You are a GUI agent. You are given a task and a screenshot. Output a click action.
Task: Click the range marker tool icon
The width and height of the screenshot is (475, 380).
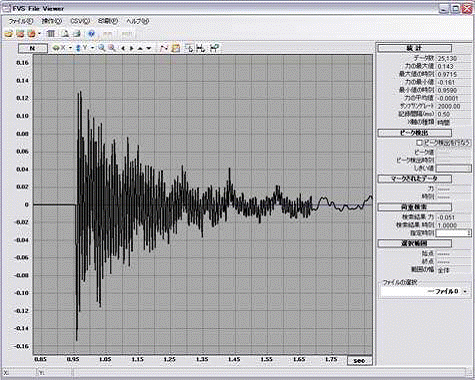point(201,48)
